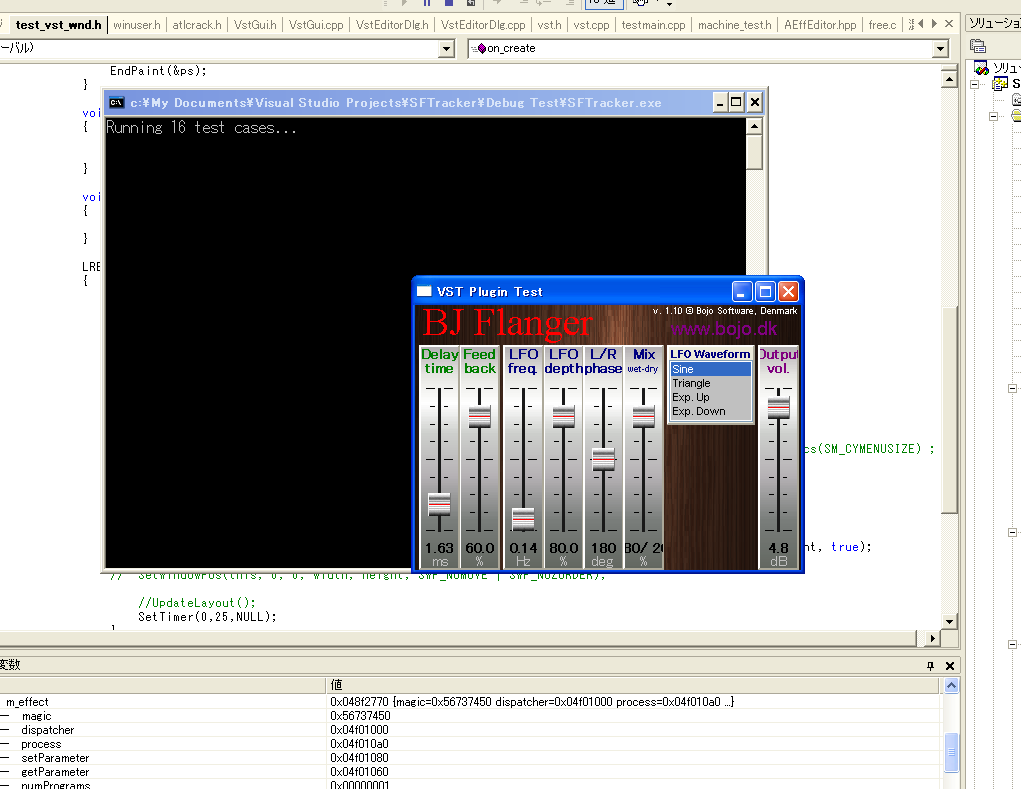
Task: Pin the variables panel with pushpin icon
Action: (x=930, y=666)
